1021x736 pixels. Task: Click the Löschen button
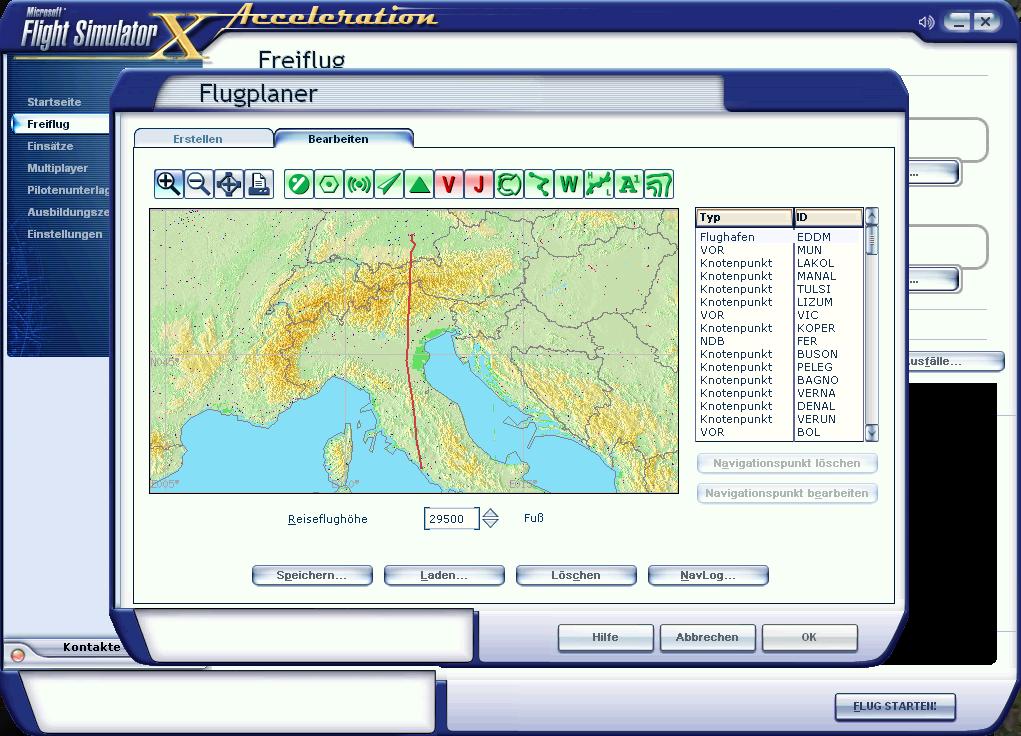(576, 575)
